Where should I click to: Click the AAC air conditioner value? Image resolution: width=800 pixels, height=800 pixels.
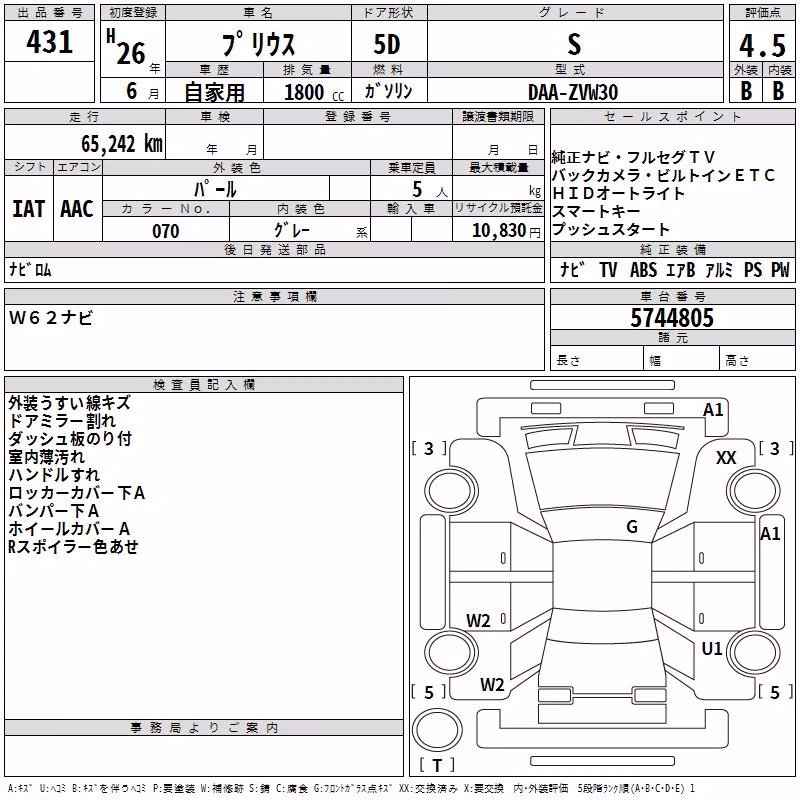tap(77, 209)
